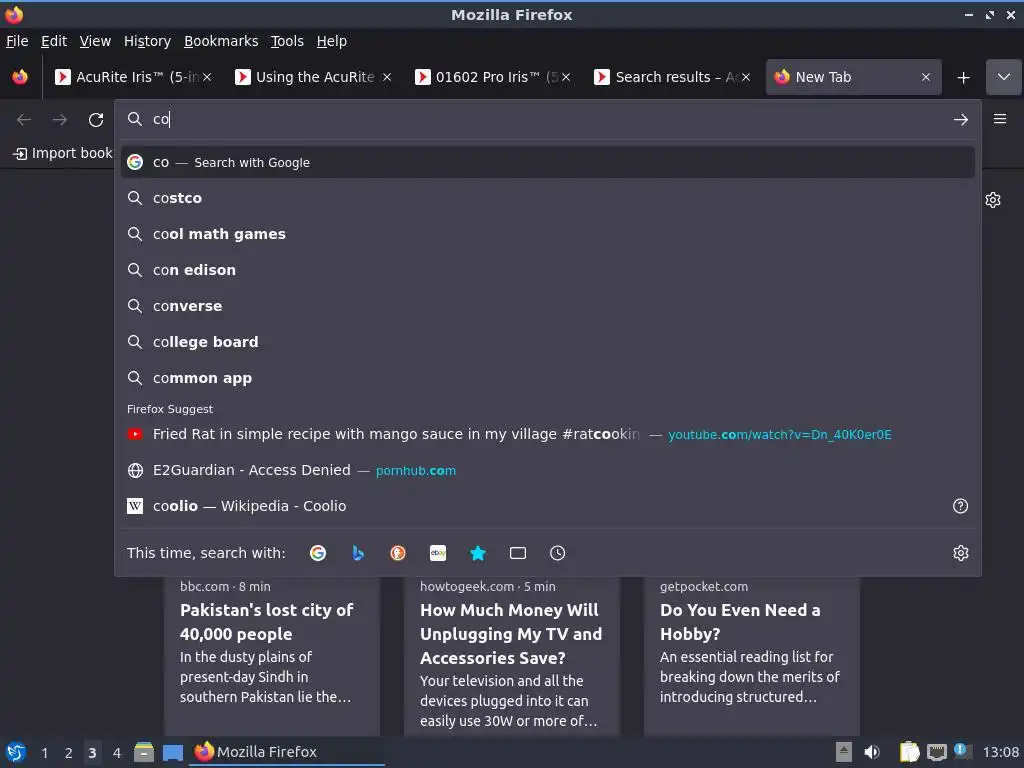
Task: Select the 'converse' suggestion
Action: click(548, 306)
